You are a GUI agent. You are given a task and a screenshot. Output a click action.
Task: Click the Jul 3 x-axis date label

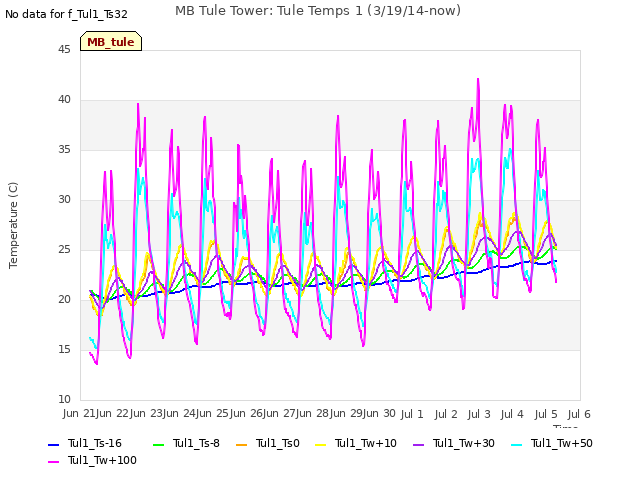[x=479, y=415]
